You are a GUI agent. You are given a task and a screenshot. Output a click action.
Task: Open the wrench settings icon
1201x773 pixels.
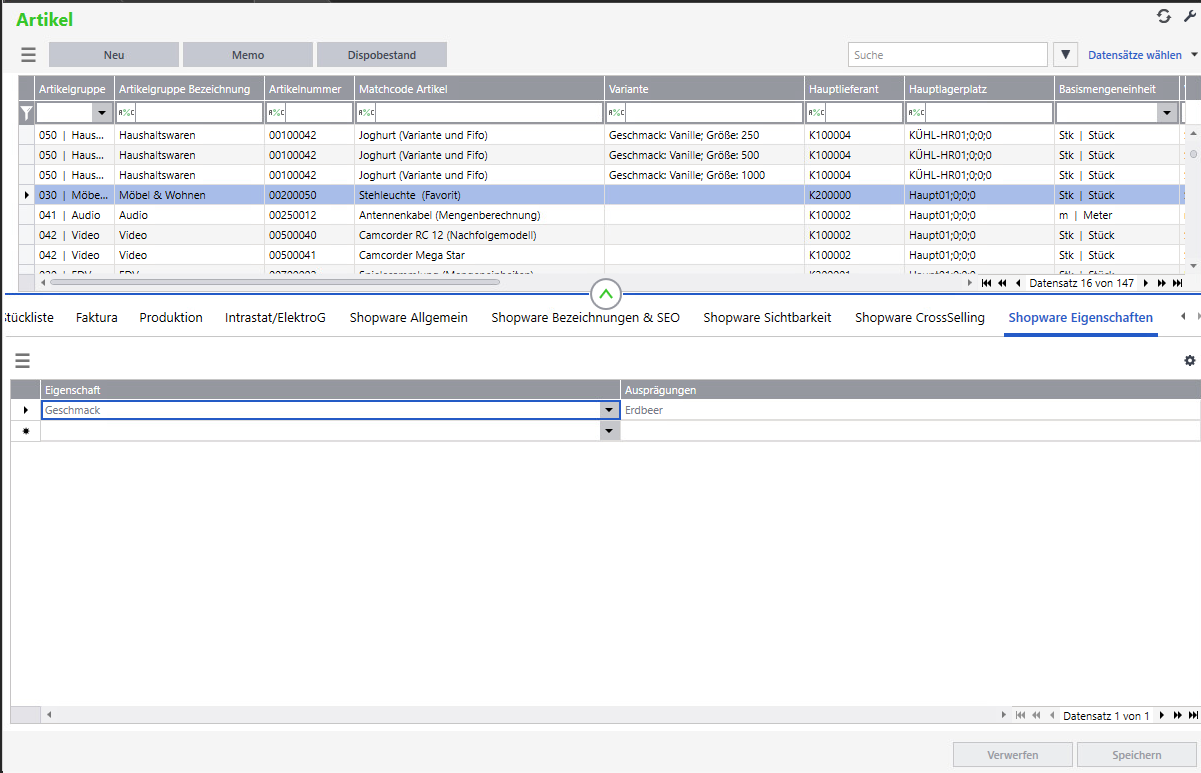(x=1188, y=16)
